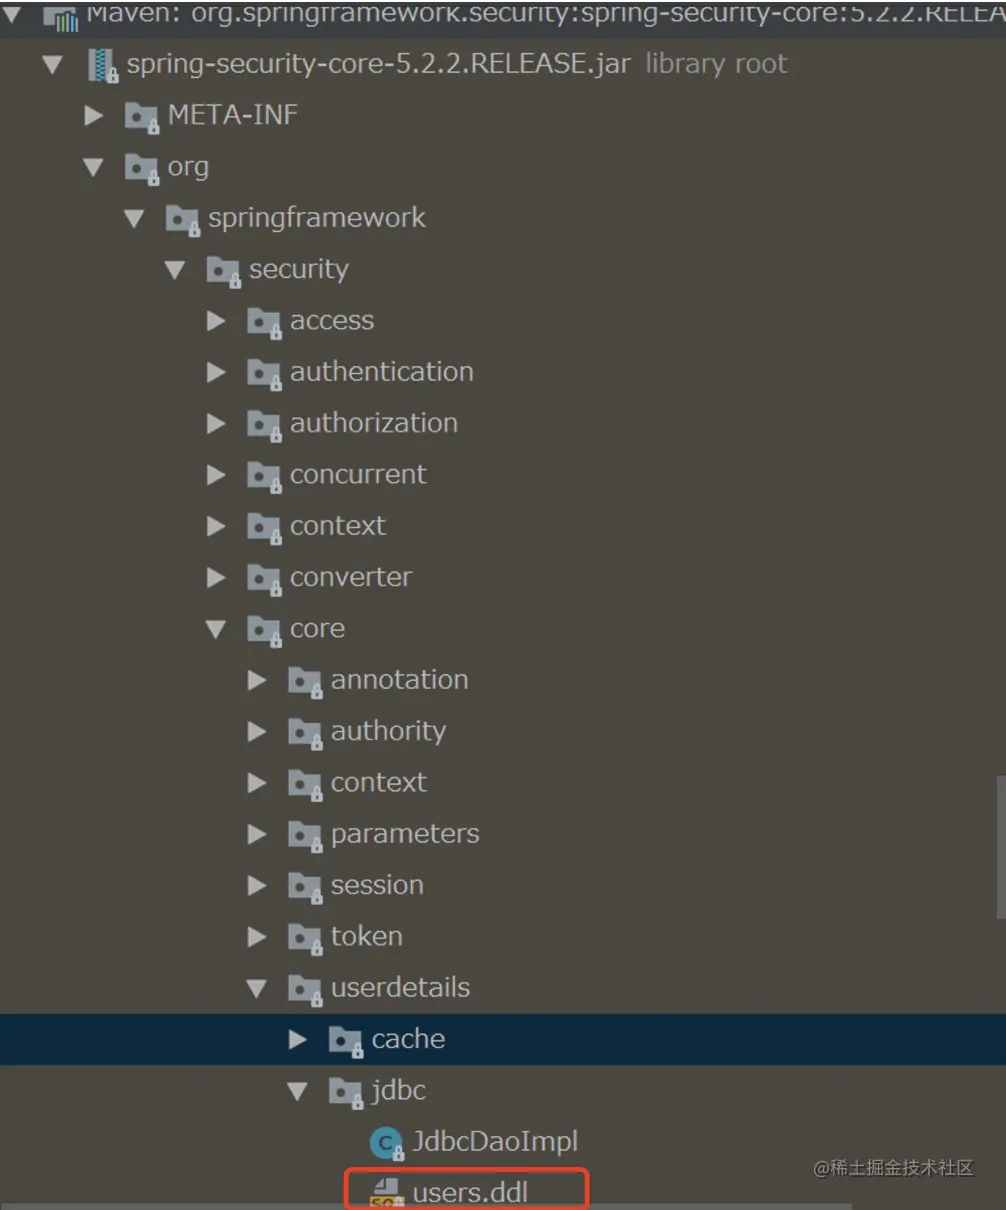Click the userdetails package folder icon
The height and width of the screenshot is (1210, 1006).
tap(305, 990)
